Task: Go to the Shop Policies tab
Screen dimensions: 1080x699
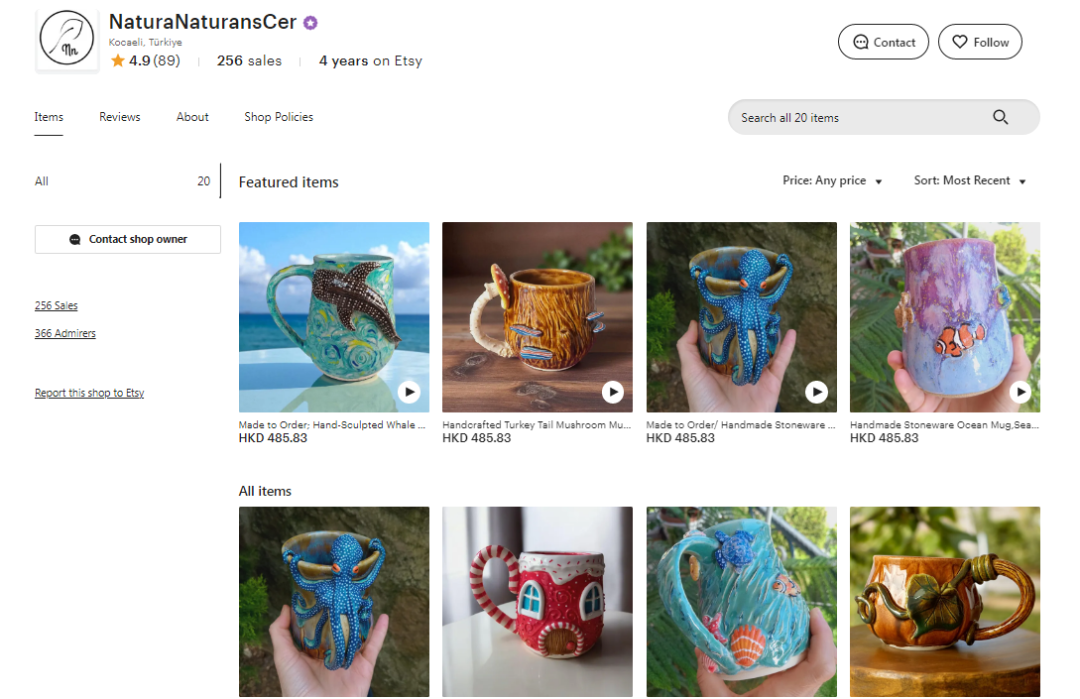Action: point(278,117)
